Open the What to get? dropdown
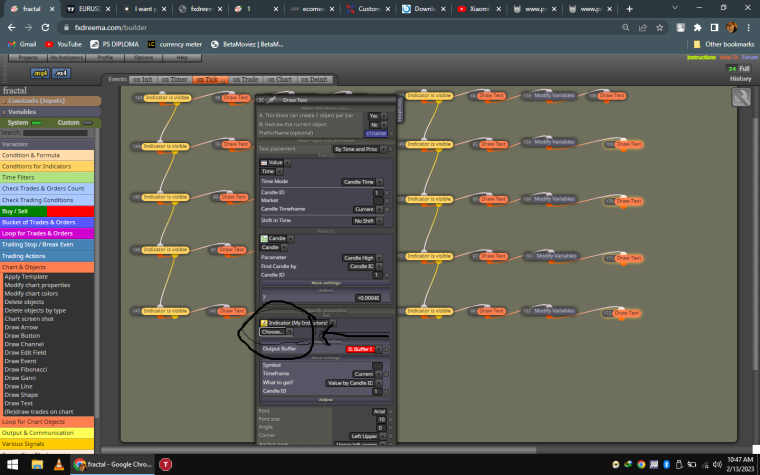Screen dimensions: 760x475 coord(353,383)
